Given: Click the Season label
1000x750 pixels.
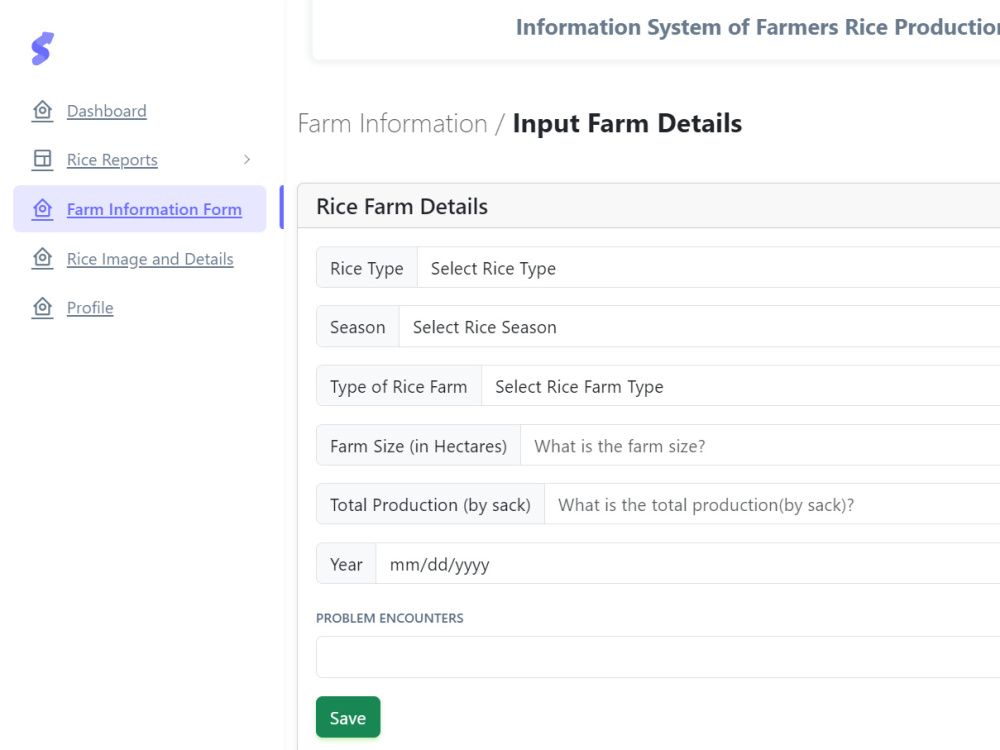Looking at the screenshot, I should pyautogui.click(x=358, y=327).
